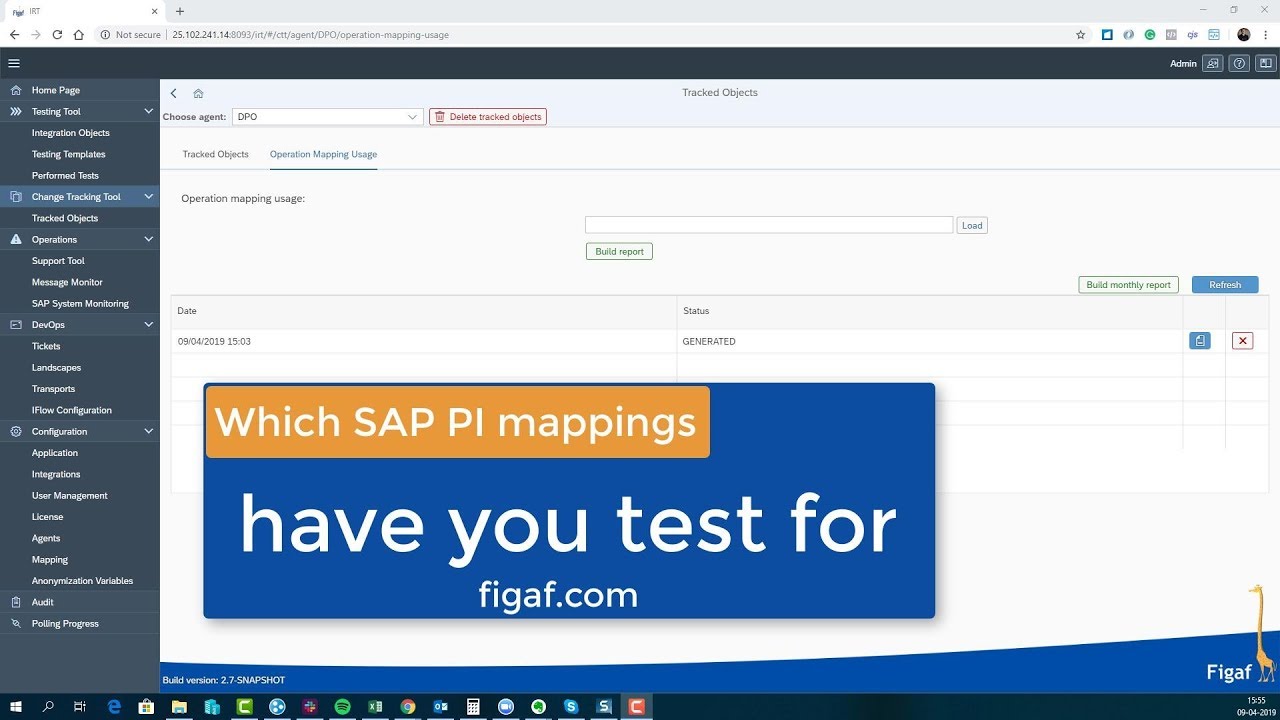Click the user account icon next to Admin
The image size is (1280, 720).
(1213, 63)
